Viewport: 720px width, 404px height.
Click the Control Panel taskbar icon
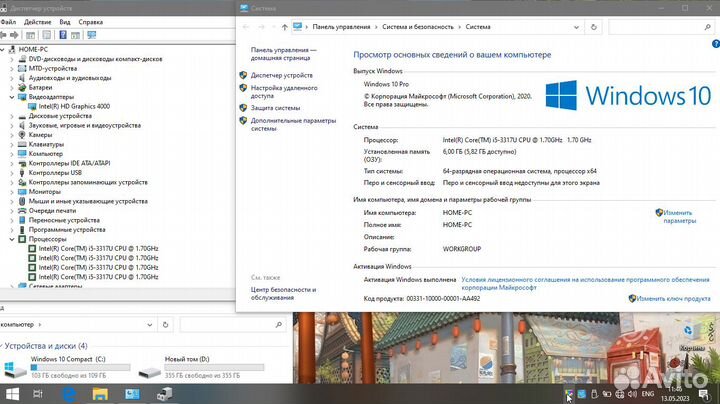pos(132,394)
